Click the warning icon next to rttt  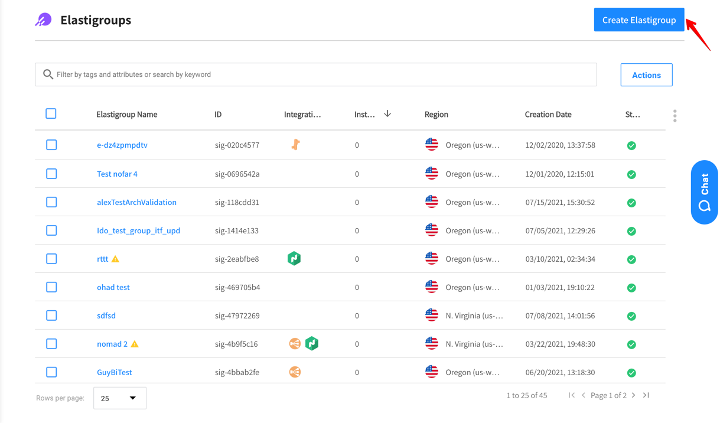click(115, 259)
